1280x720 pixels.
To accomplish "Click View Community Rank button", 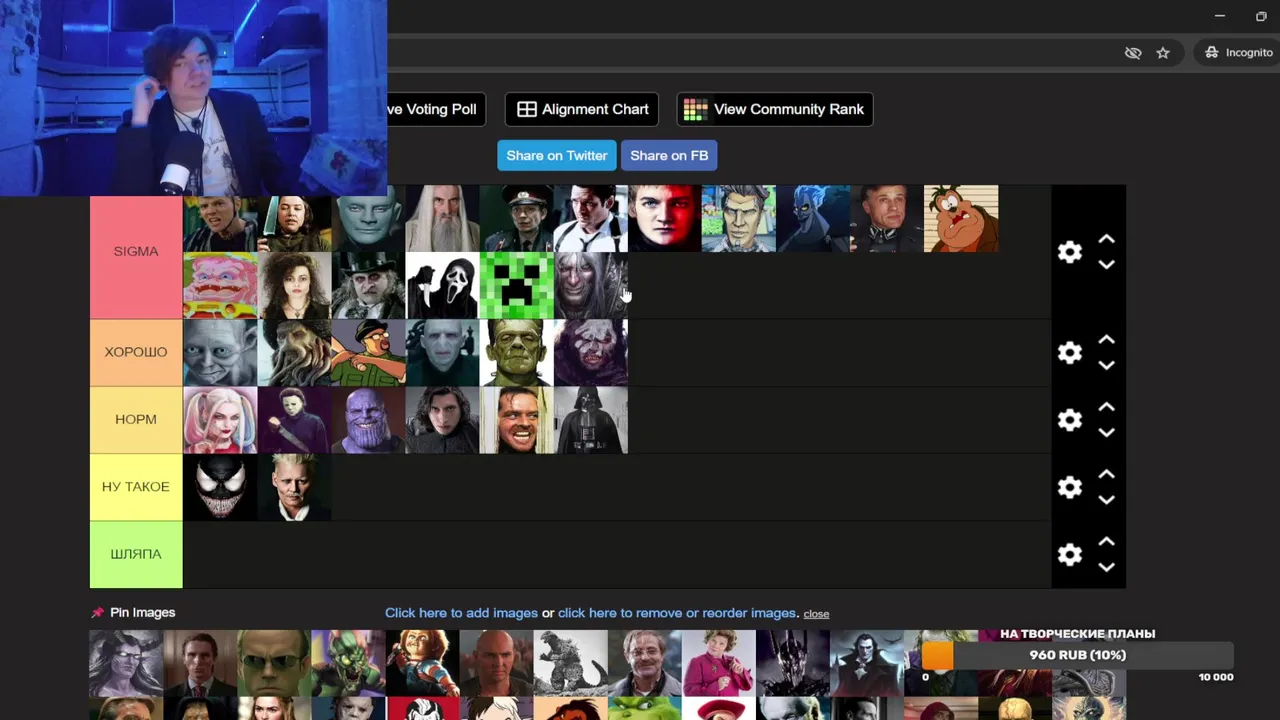I will point(775,109).
